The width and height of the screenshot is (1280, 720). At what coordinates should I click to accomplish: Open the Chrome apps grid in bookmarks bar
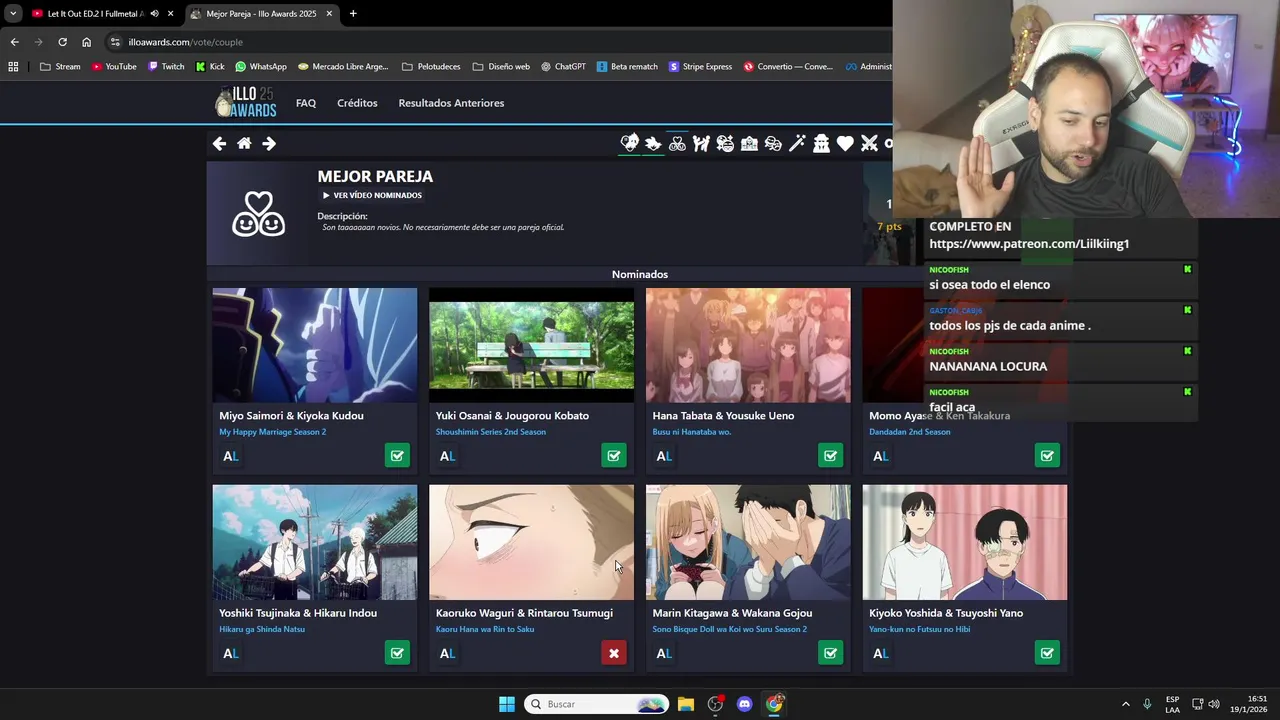coord(13,67)
